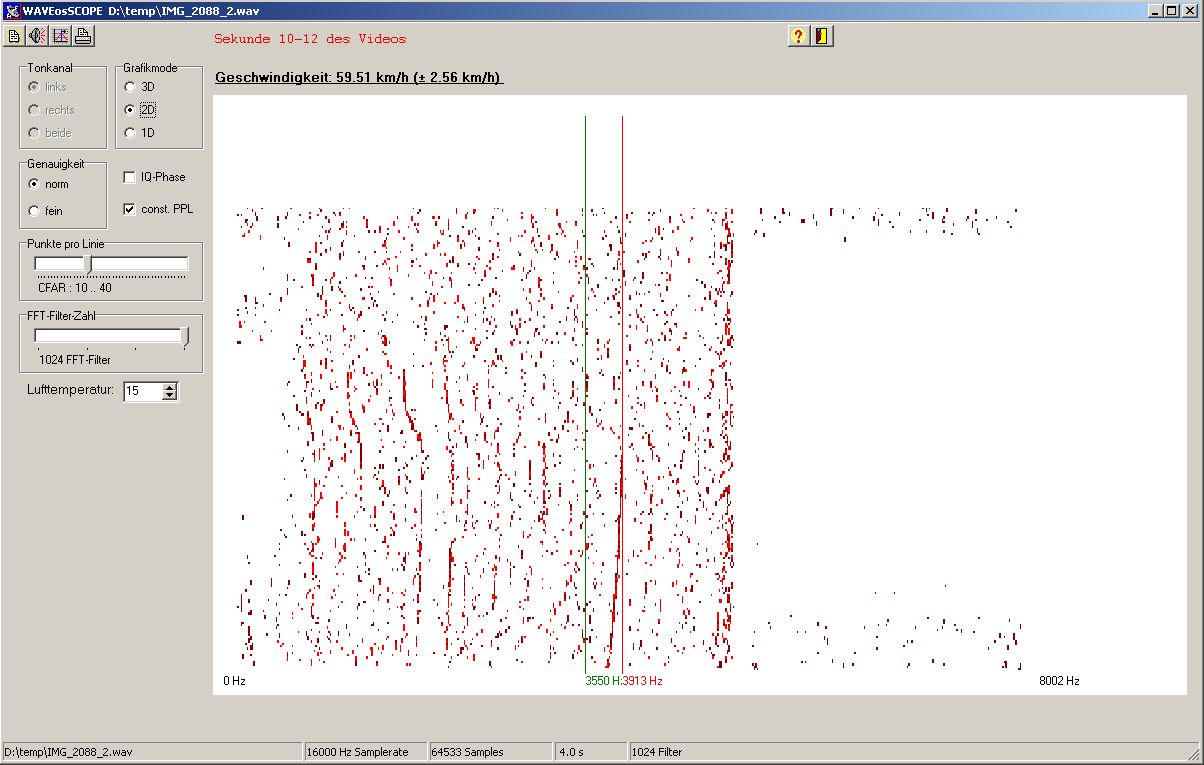Click the '64533 Samples' status entry
The height and width of the screenshot is (765, 1204).
point(490,752)
